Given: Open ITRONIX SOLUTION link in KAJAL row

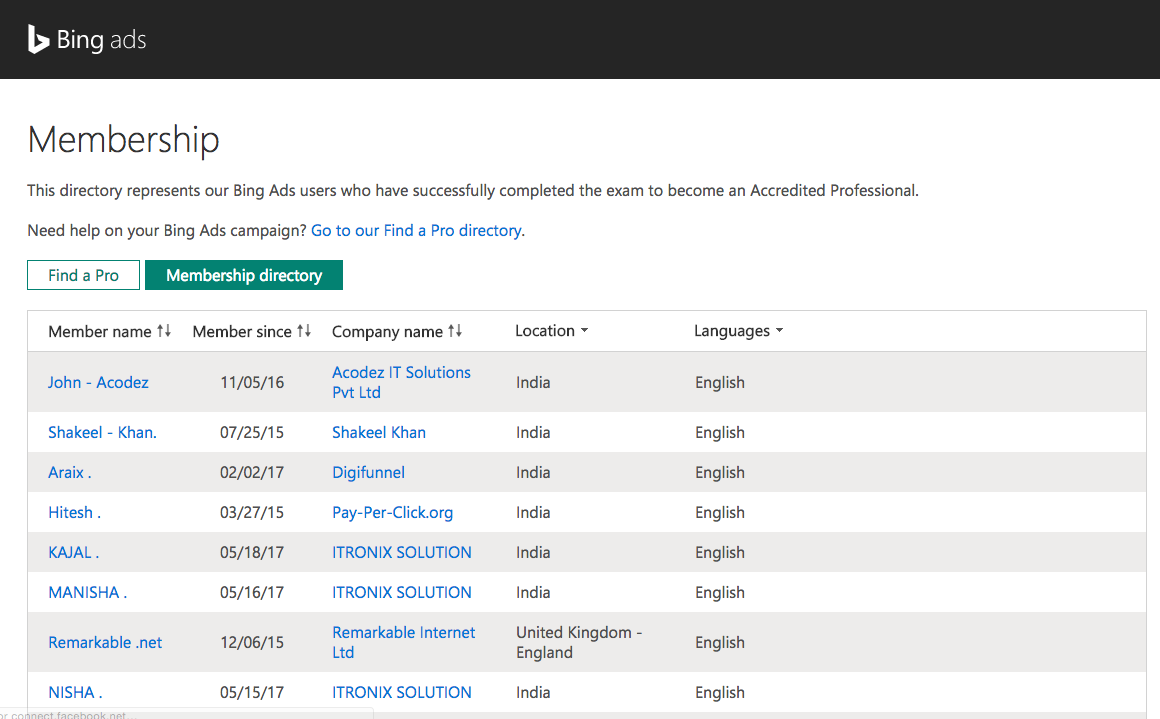Looking at the screenshot, I should coord(402,553).
